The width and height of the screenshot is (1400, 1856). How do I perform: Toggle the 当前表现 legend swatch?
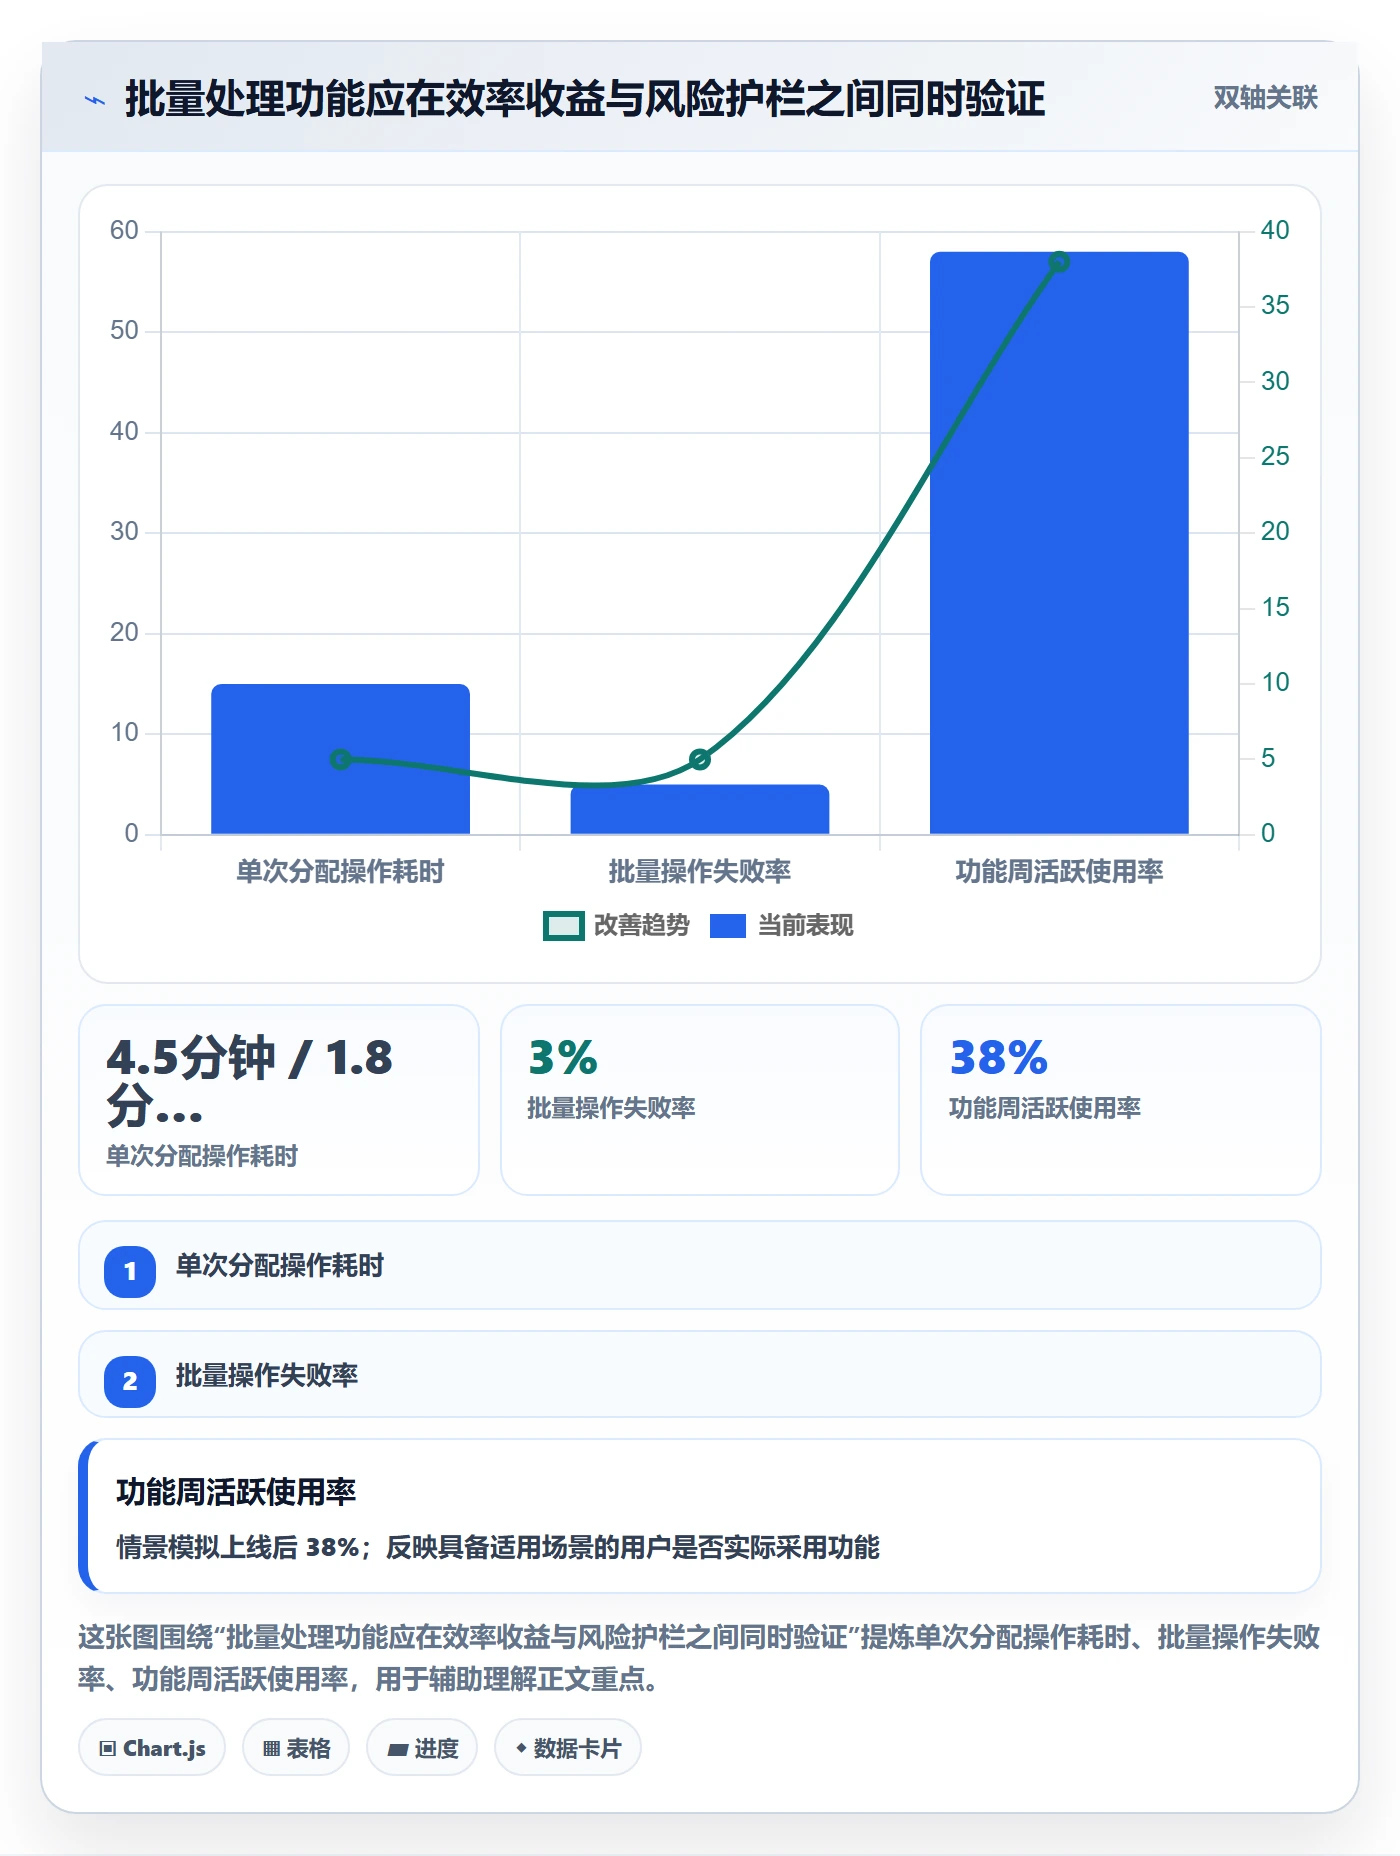pos(728,926)
